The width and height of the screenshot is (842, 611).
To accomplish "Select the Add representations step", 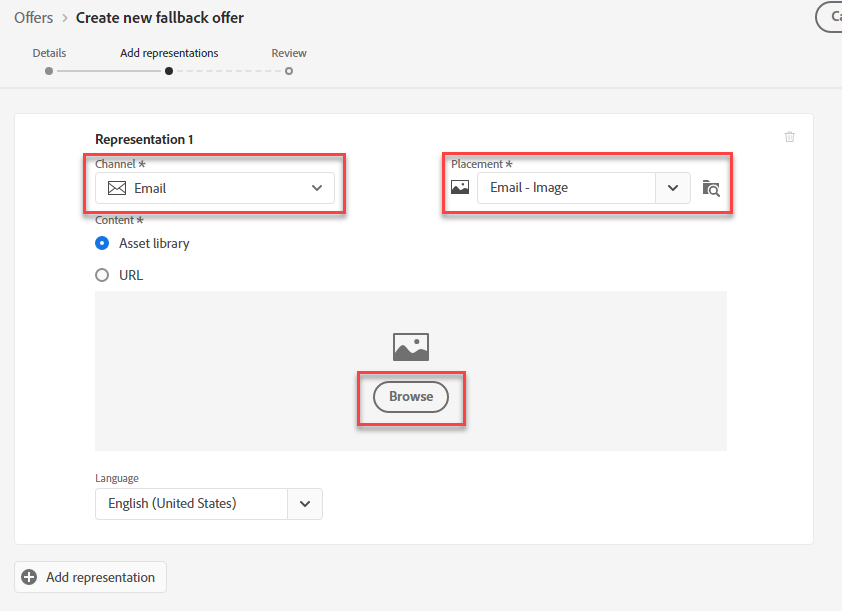I will pyautogui.click(x=169, y=53).
